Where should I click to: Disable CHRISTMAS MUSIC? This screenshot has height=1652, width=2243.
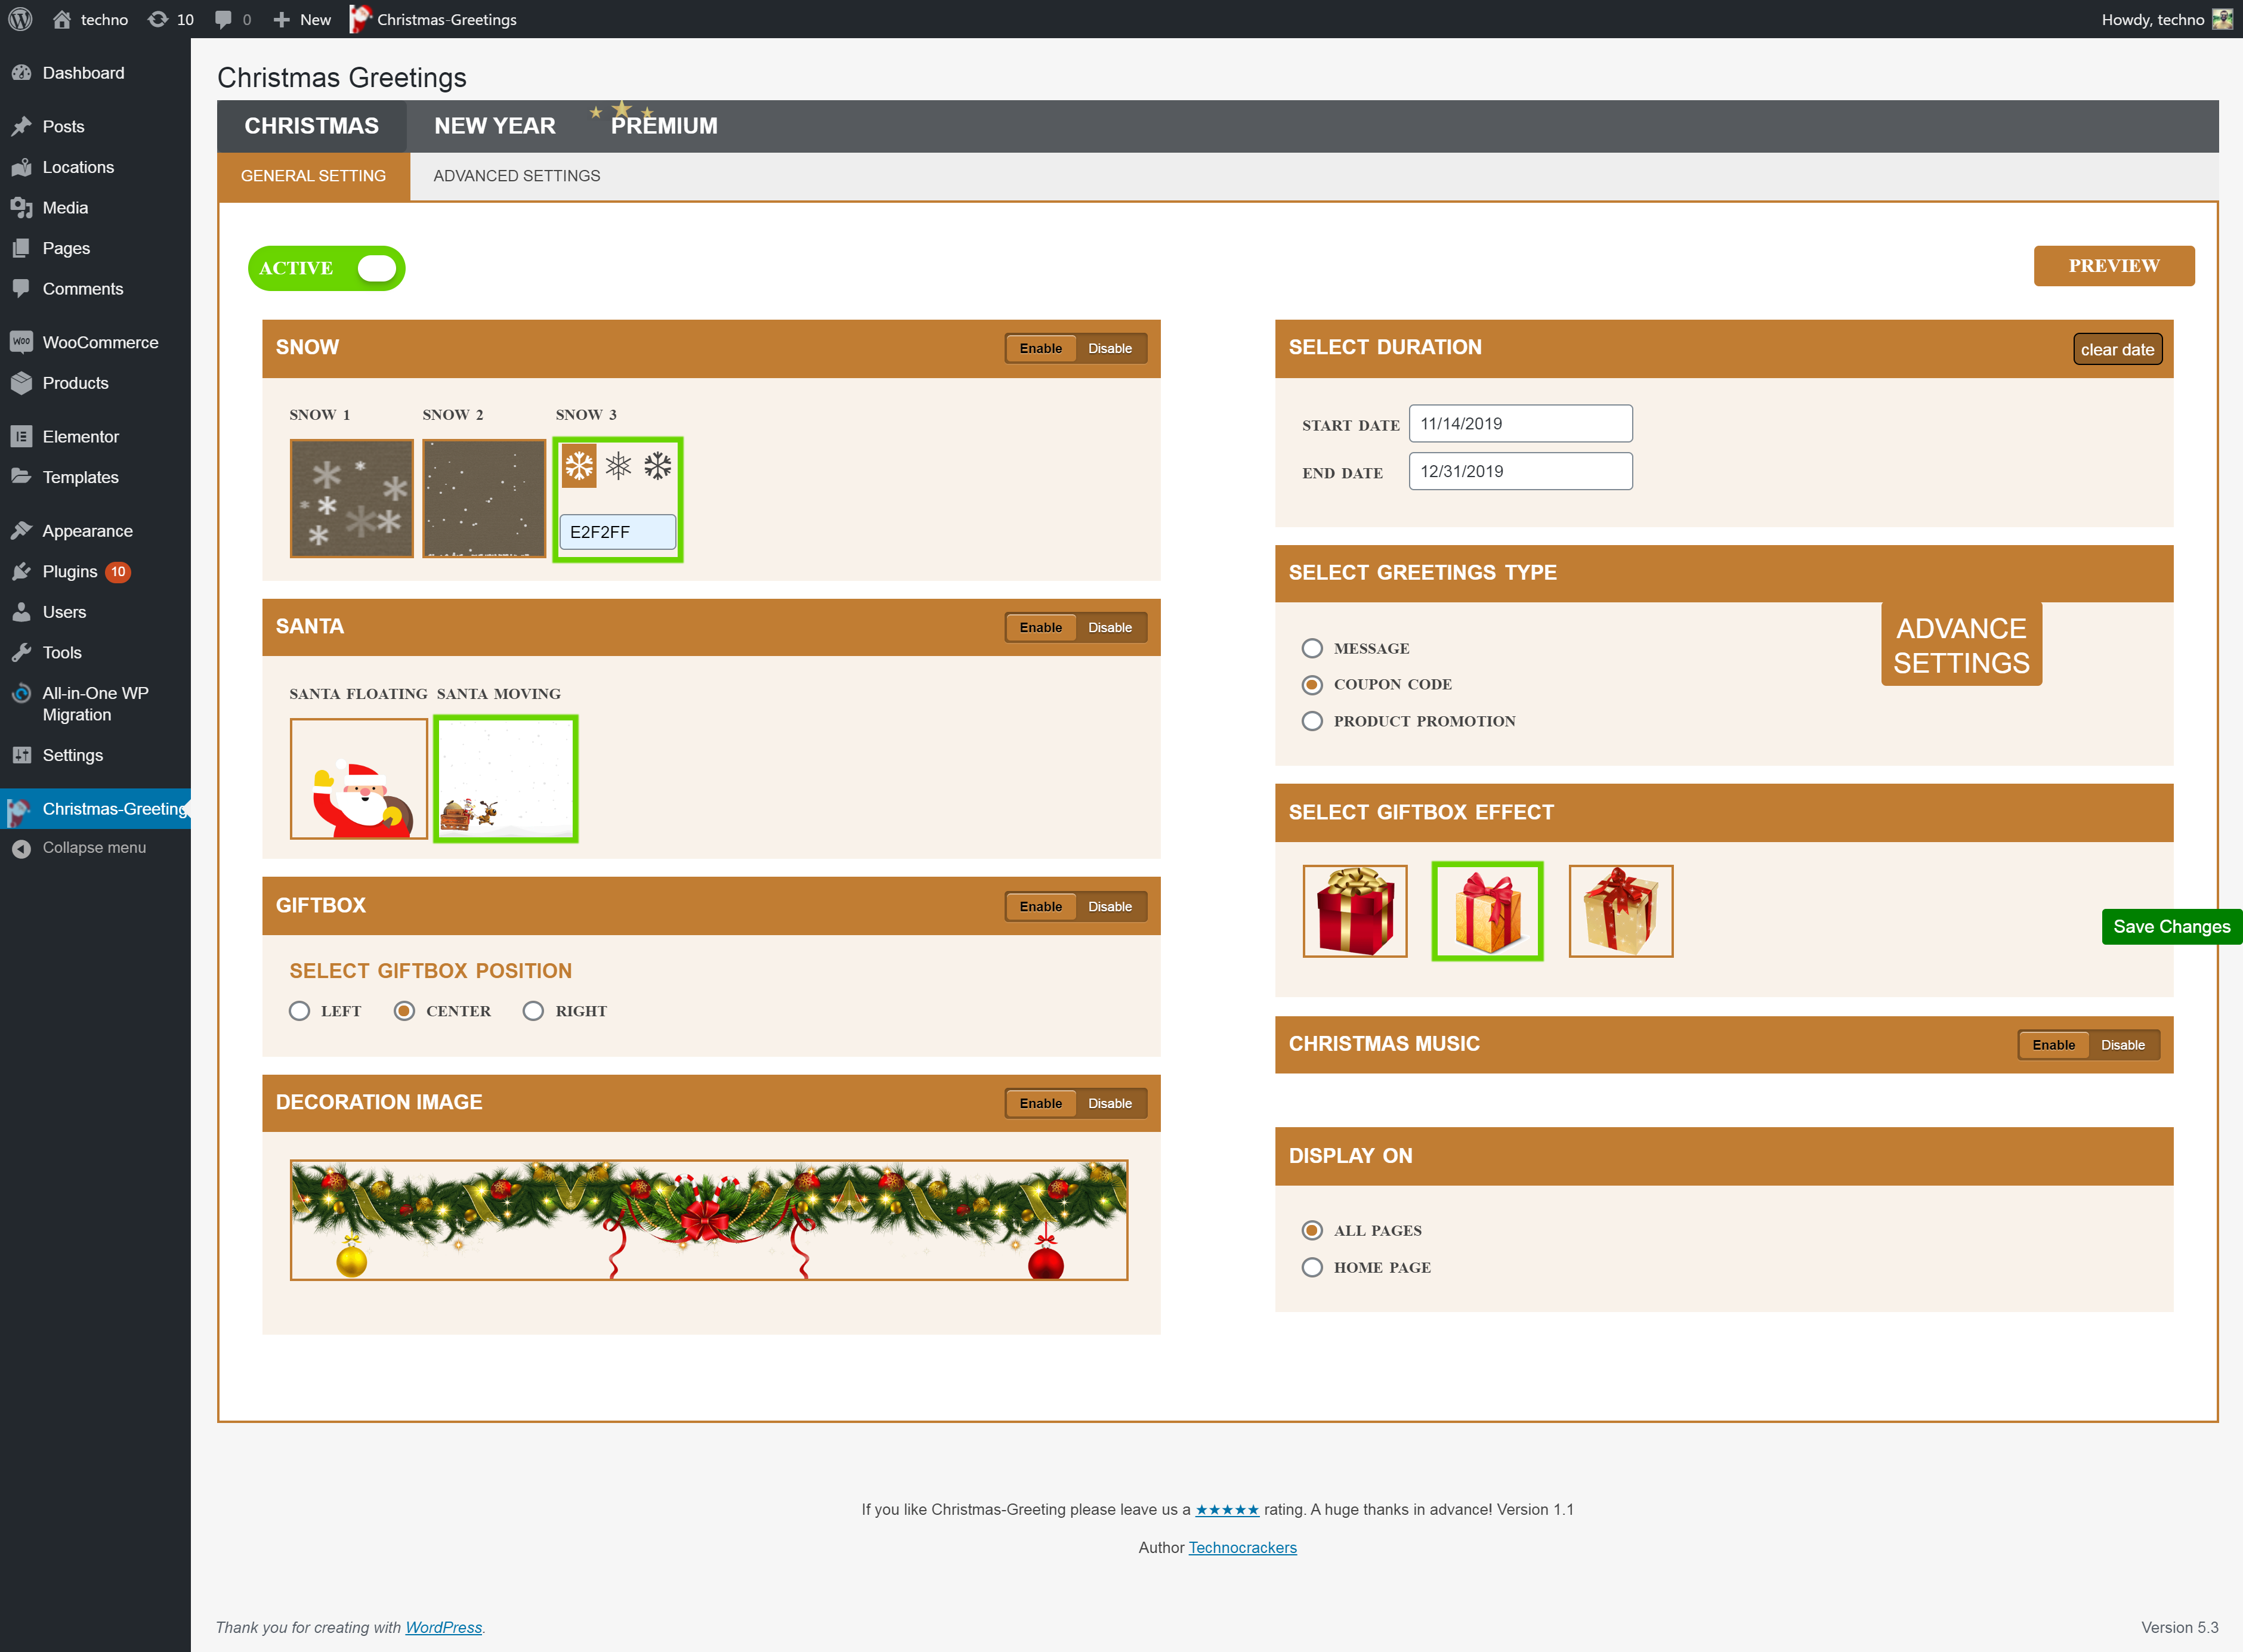tap(2123, 1045)
